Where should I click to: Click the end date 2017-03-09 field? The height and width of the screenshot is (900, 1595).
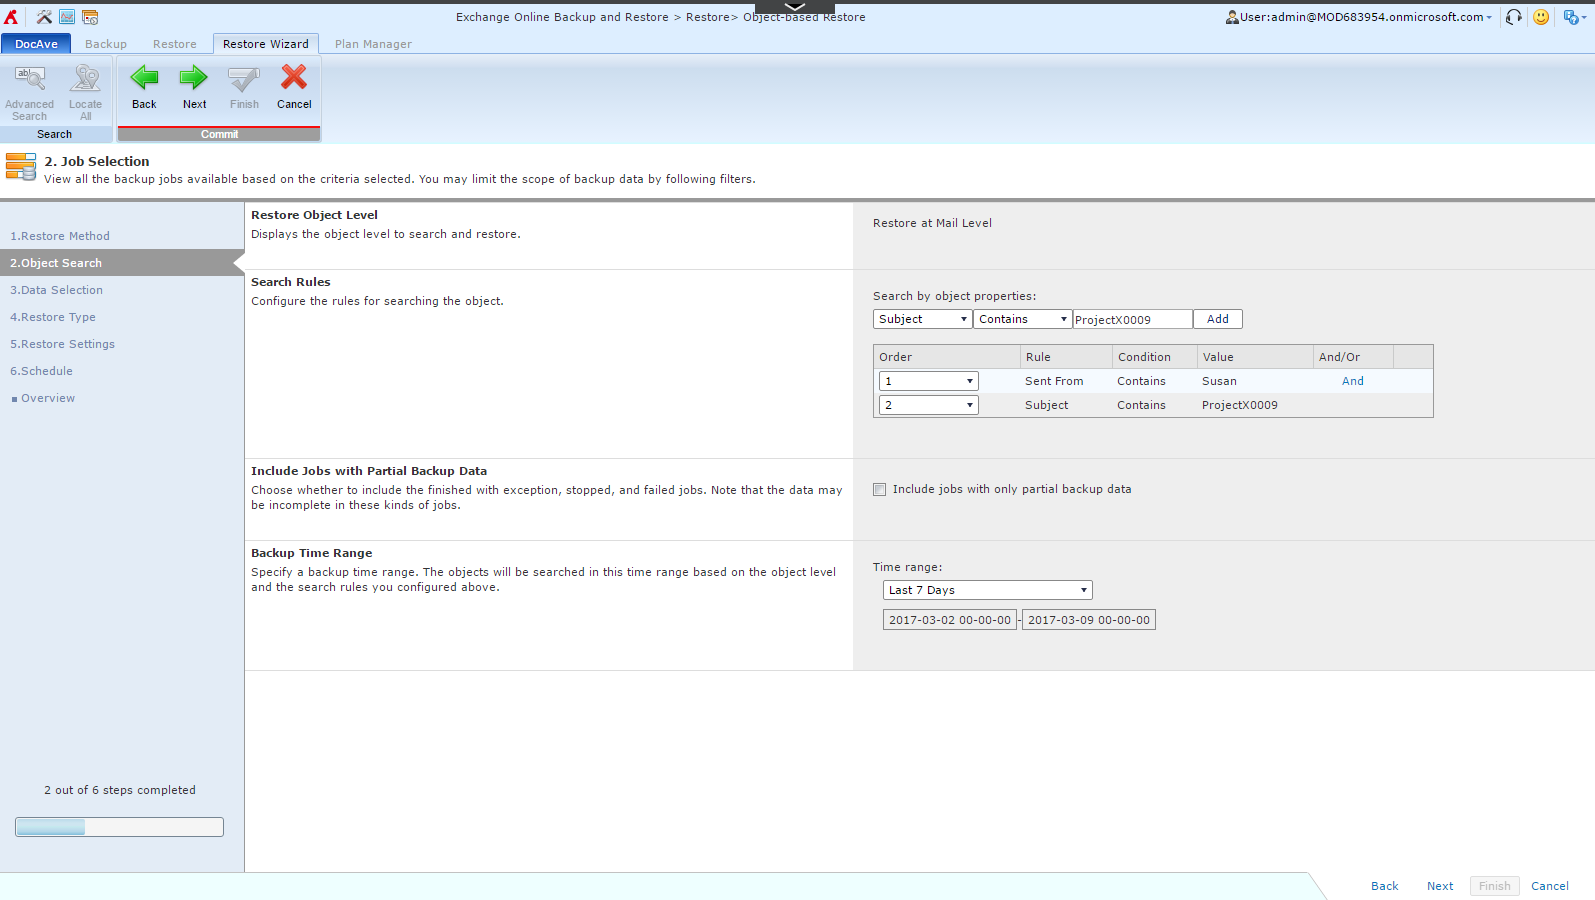click(1089, 620)
